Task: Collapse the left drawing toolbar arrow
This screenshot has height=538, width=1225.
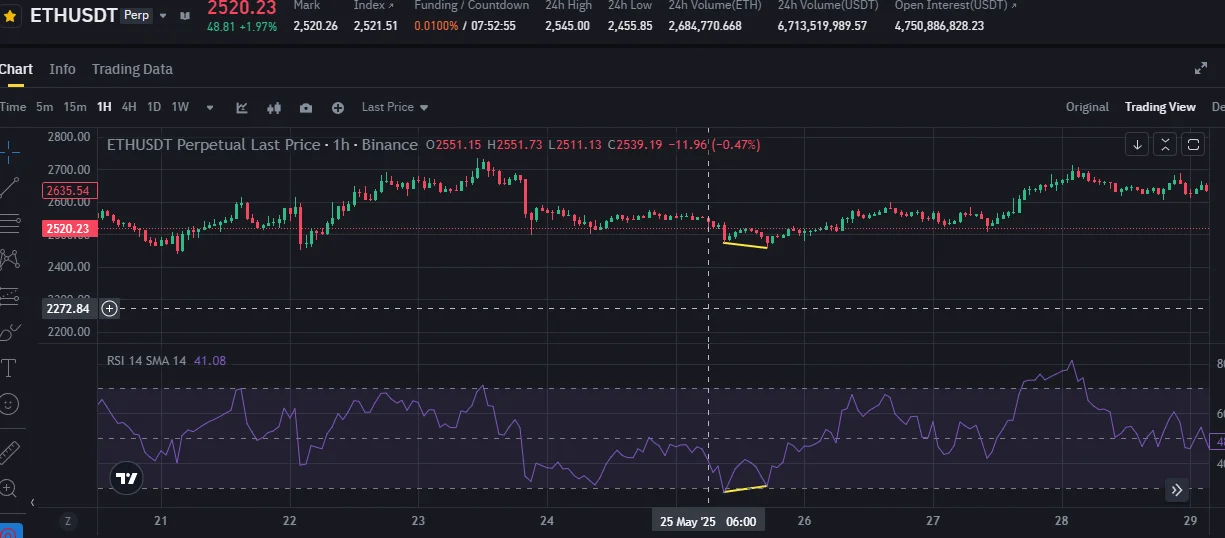Action: point(32,503)
